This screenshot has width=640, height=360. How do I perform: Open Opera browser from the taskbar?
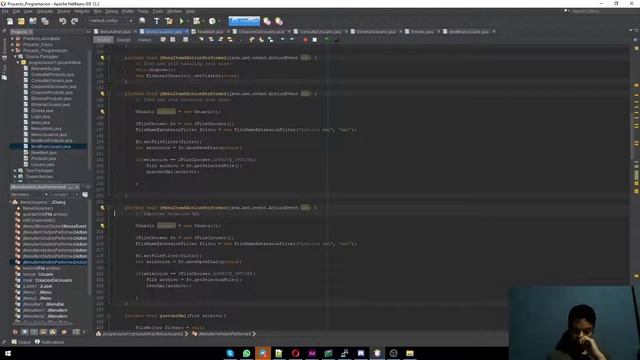[296, 353]
